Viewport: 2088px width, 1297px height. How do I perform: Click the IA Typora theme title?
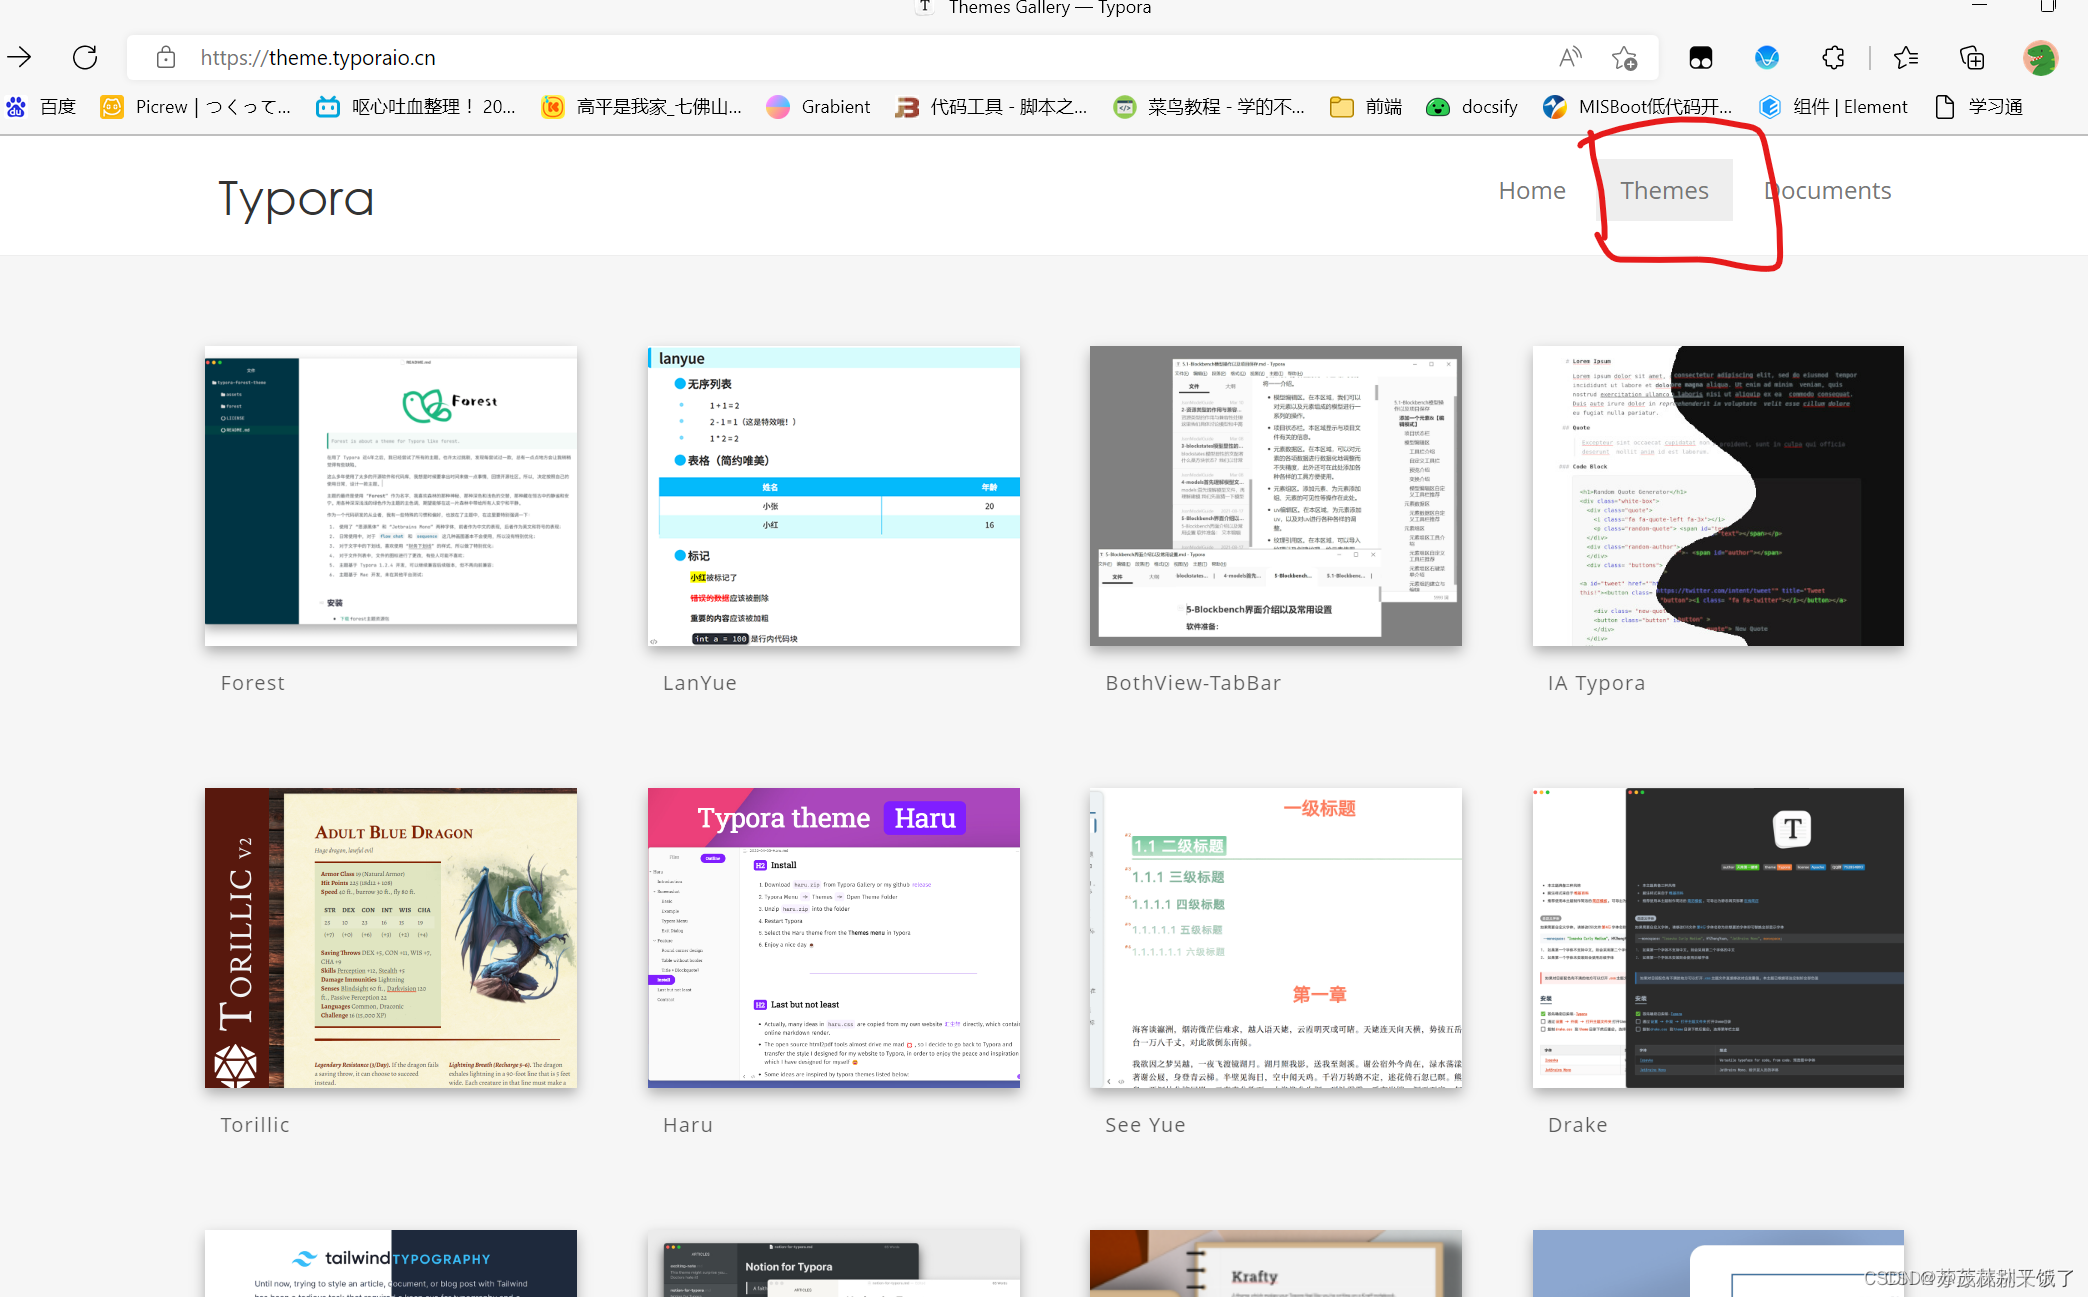pos(1596,683)
